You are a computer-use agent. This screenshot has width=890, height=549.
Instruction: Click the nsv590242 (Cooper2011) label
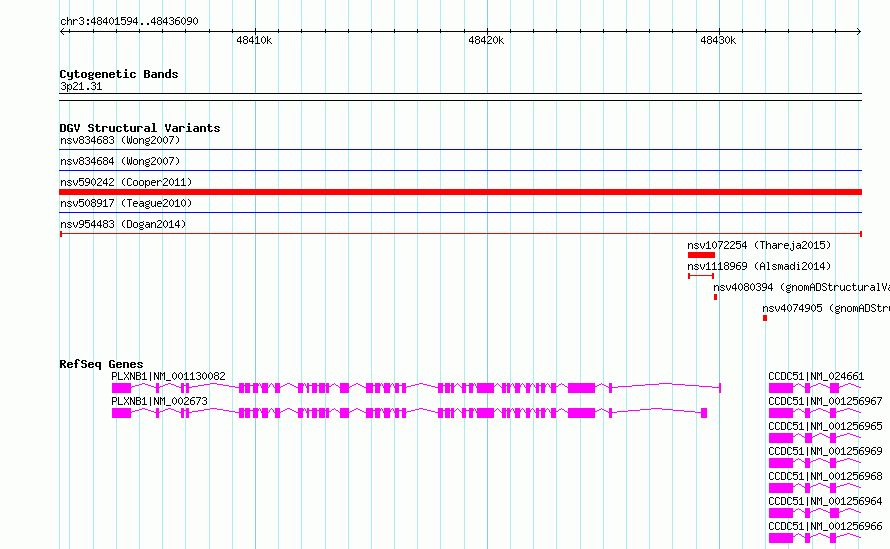tap(126, 182)
